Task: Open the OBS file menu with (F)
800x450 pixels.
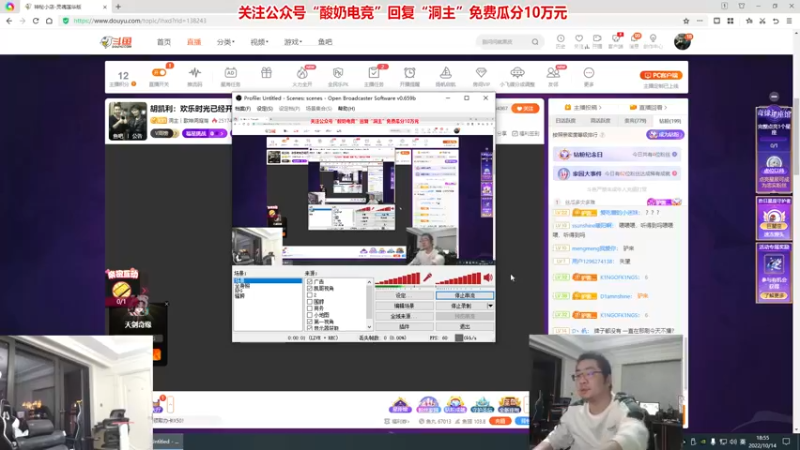Action: click(x=243, y=109)
